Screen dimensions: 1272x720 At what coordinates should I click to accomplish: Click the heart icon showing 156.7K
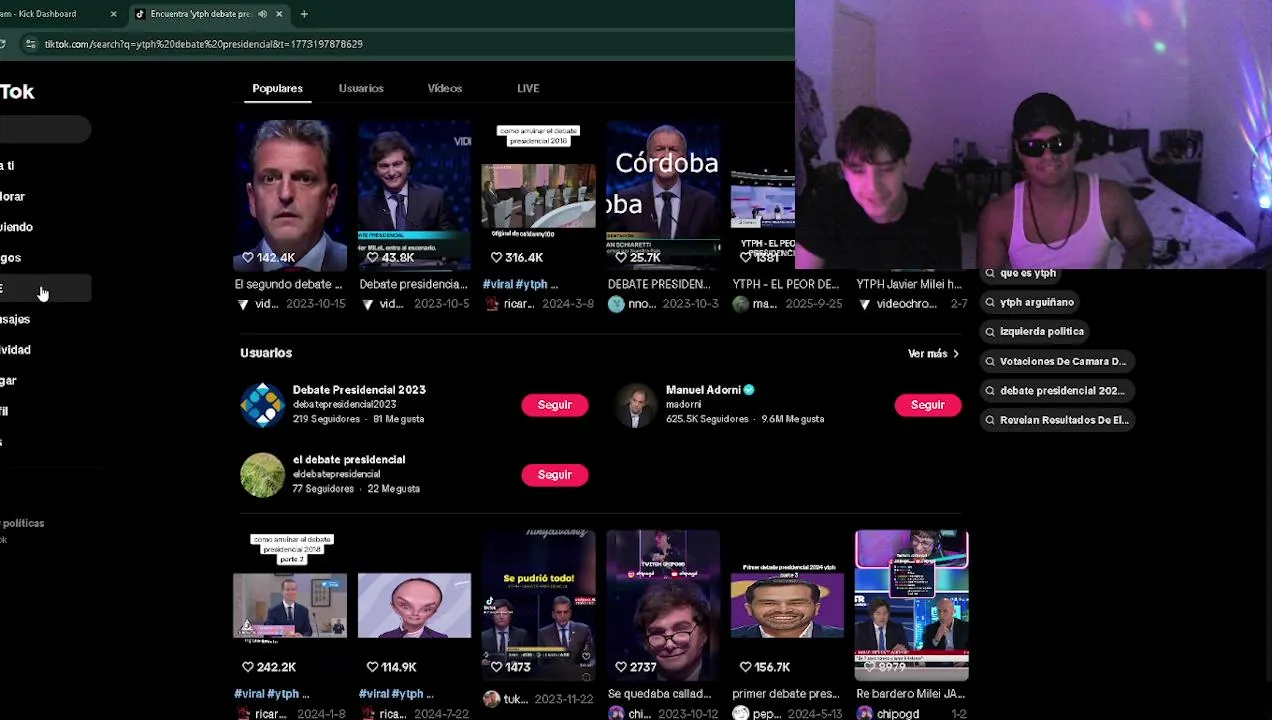(x=745, y=667)
